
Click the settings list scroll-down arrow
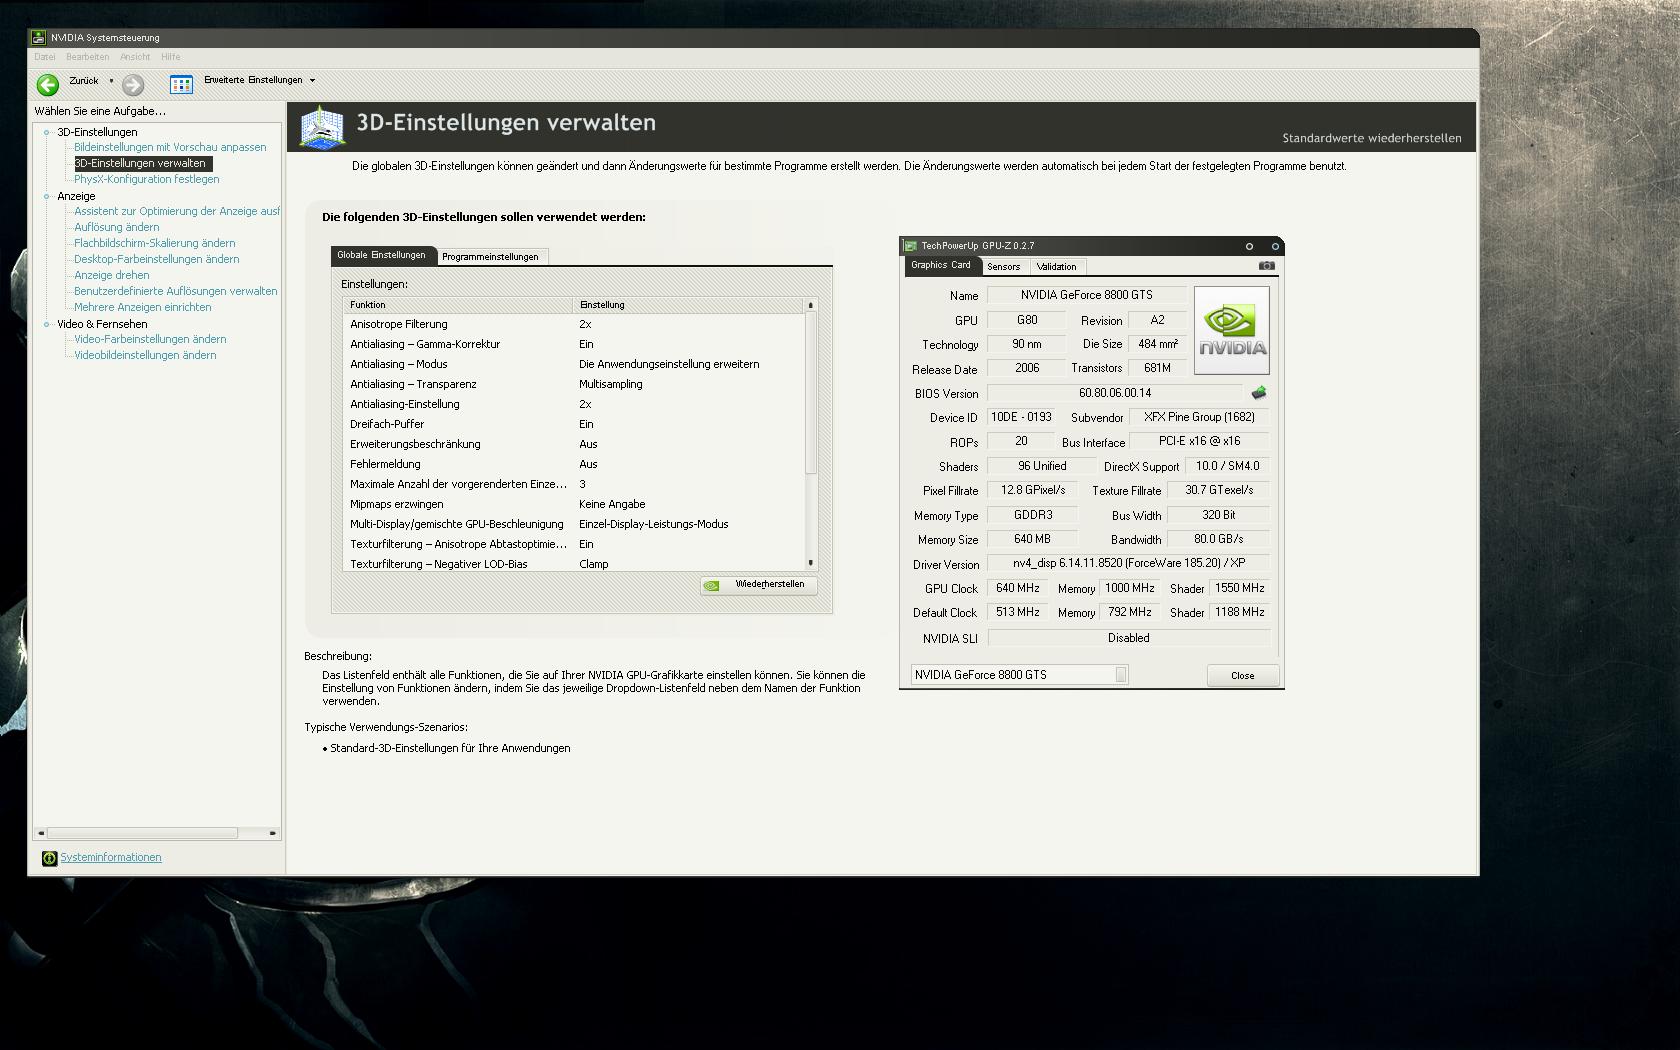pos(811,563)
